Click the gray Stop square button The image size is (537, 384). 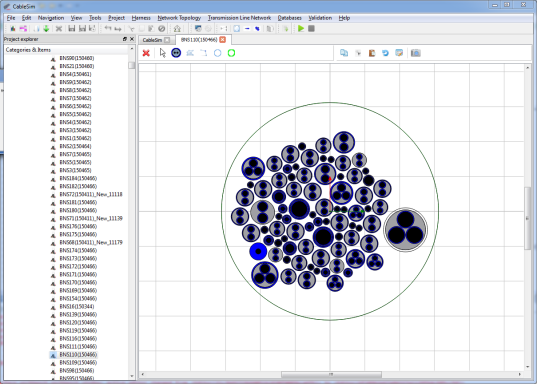(x=311, y=28)
